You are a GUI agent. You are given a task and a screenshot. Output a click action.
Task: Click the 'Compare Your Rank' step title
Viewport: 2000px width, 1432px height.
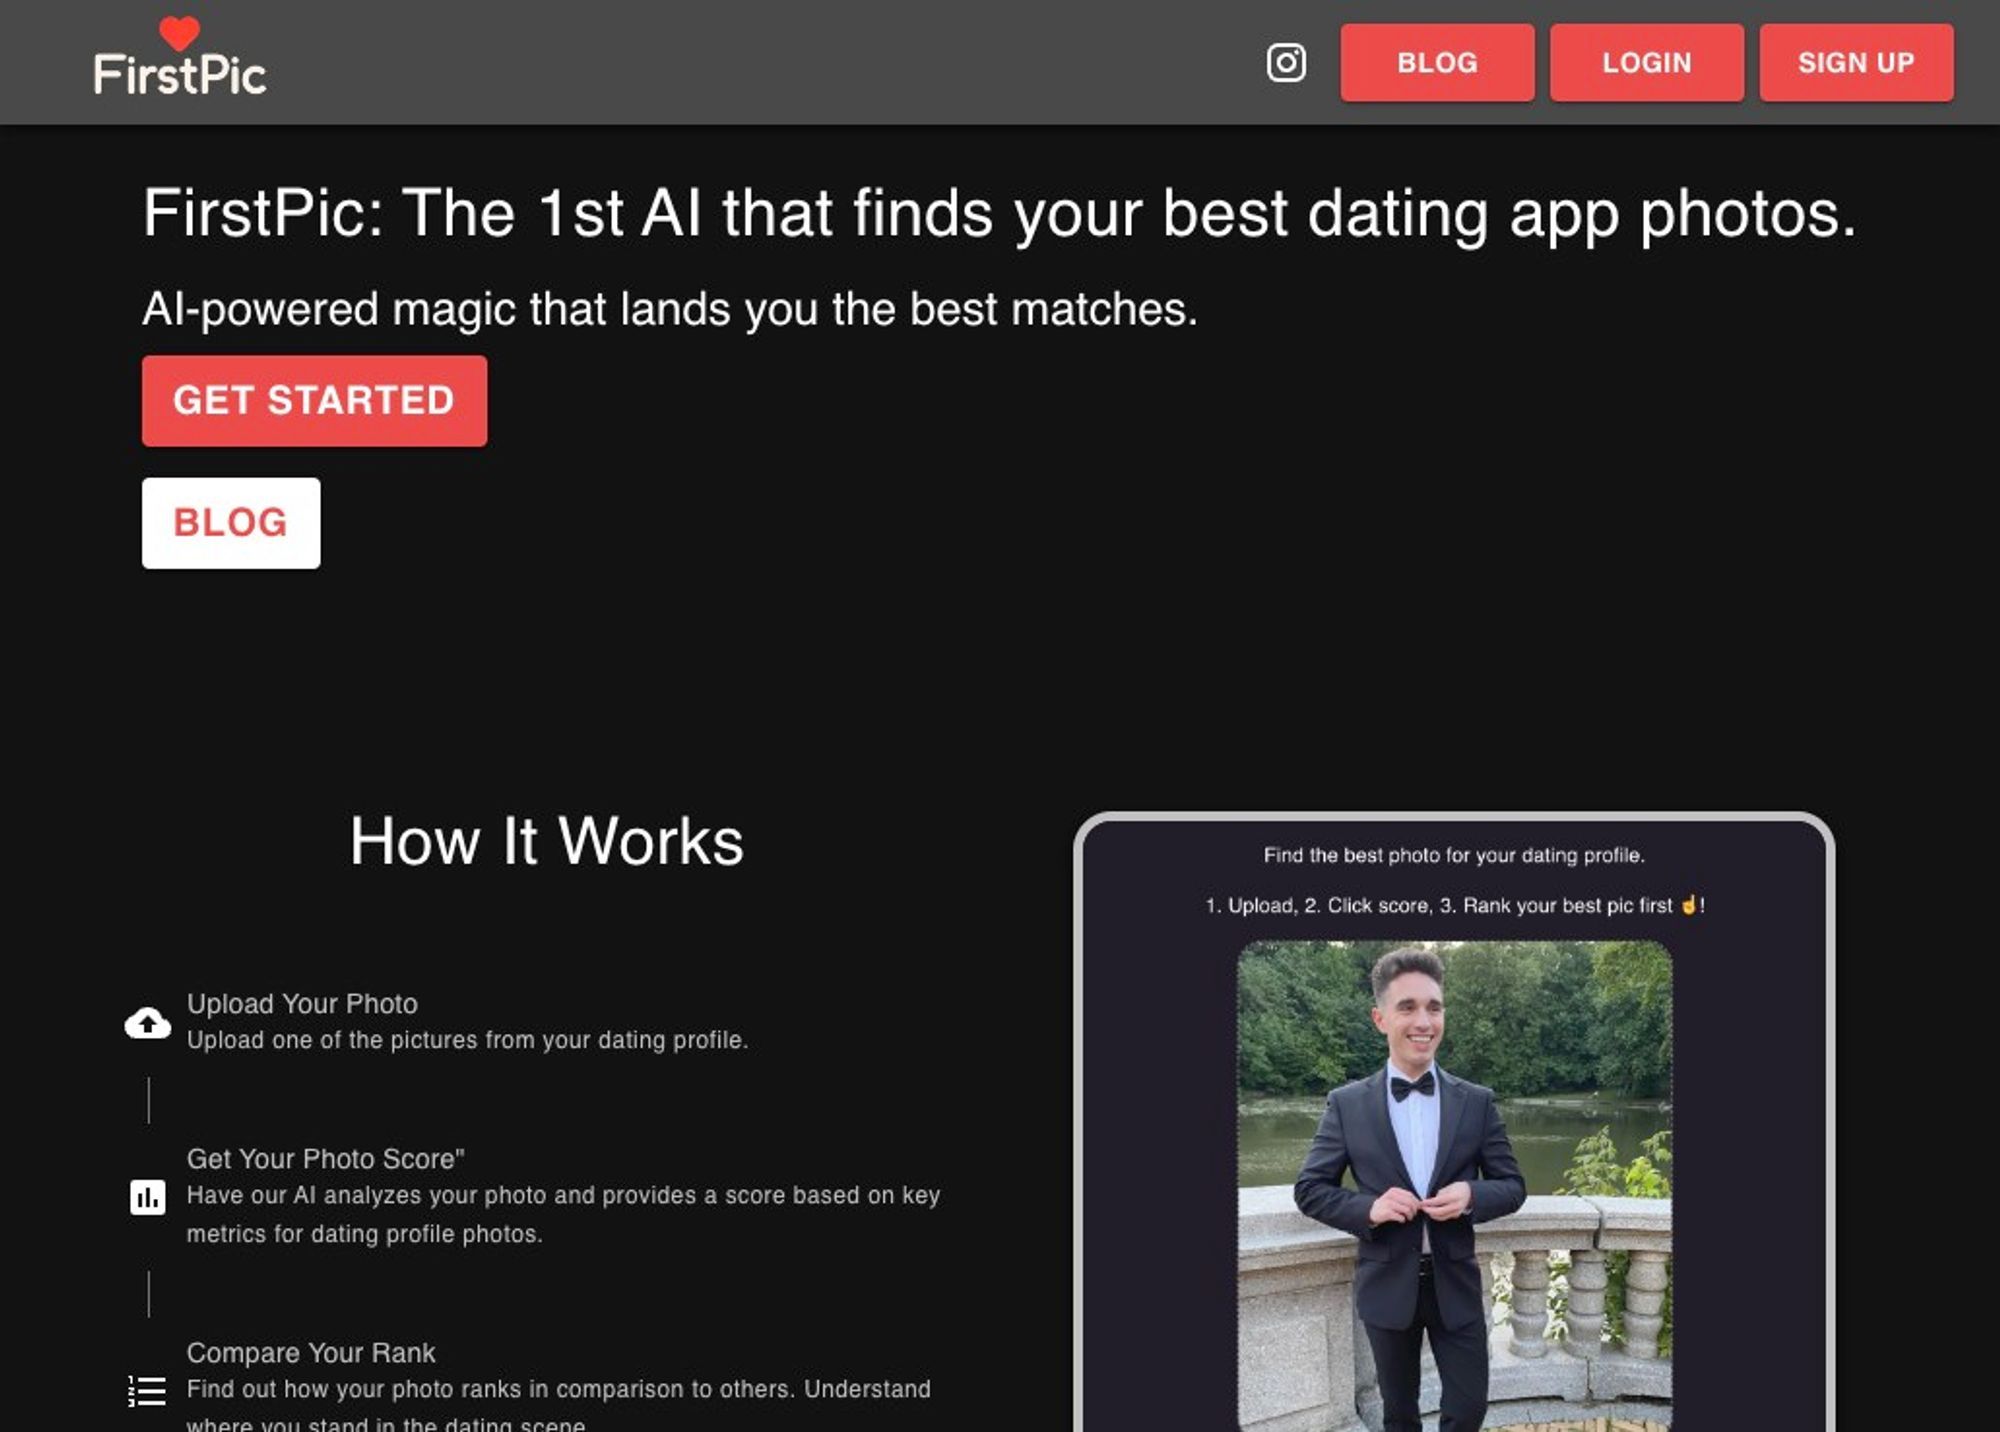tap(311, 1352)
